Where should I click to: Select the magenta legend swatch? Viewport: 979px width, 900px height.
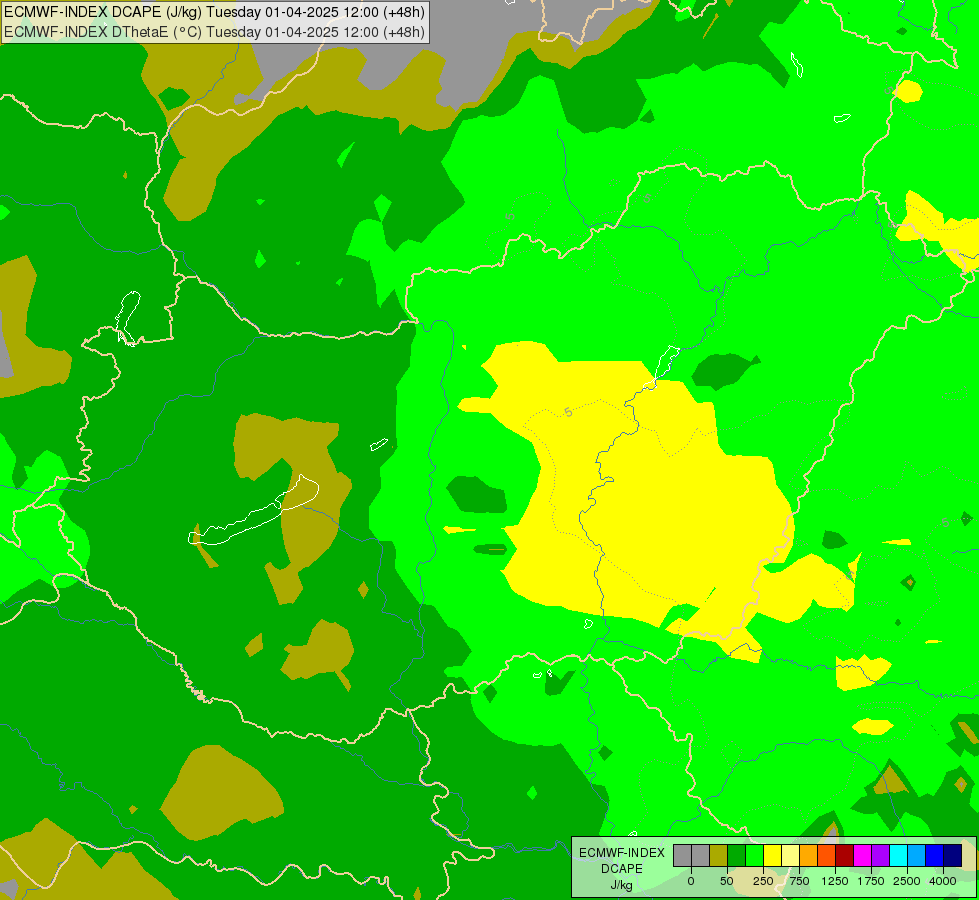point(862,856)
